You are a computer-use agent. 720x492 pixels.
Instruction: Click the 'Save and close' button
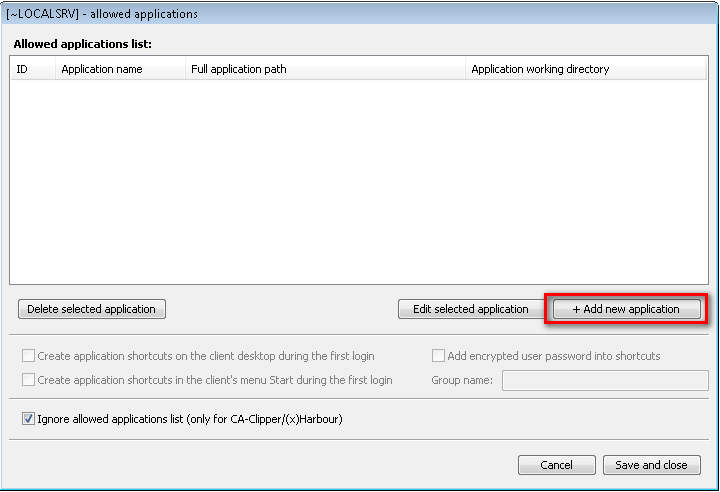tap(651, 465)
